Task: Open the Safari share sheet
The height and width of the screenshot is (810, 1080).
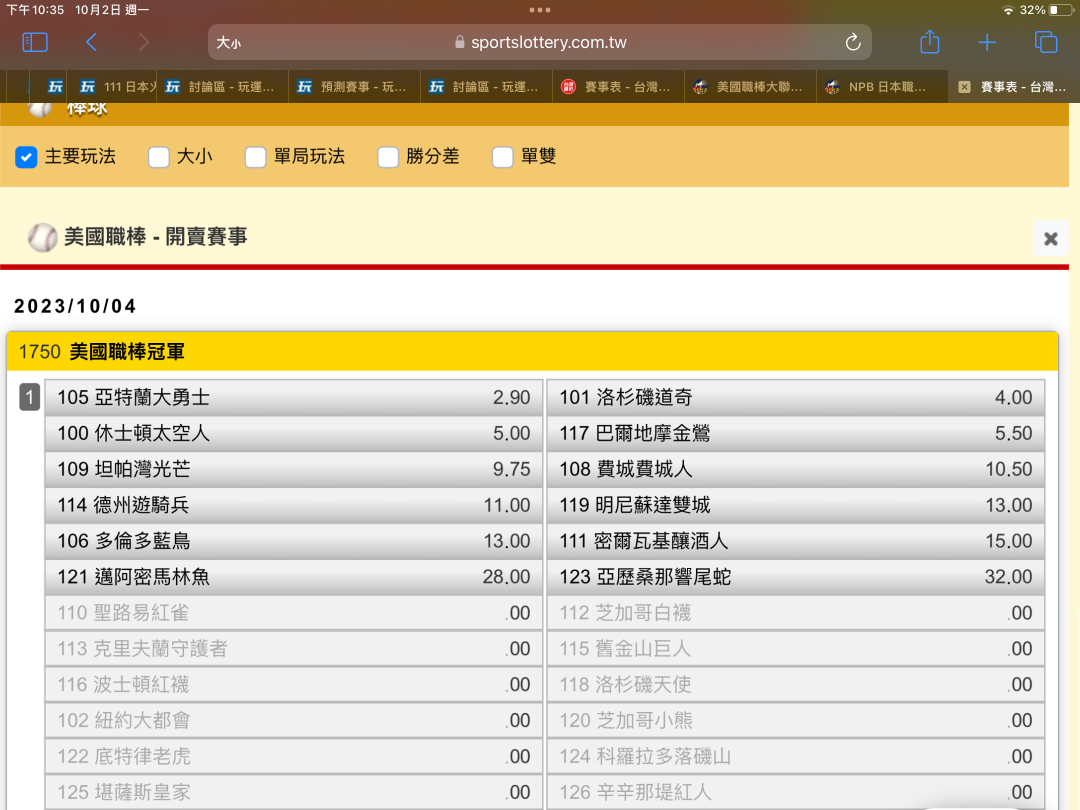Action: [930, 42]
